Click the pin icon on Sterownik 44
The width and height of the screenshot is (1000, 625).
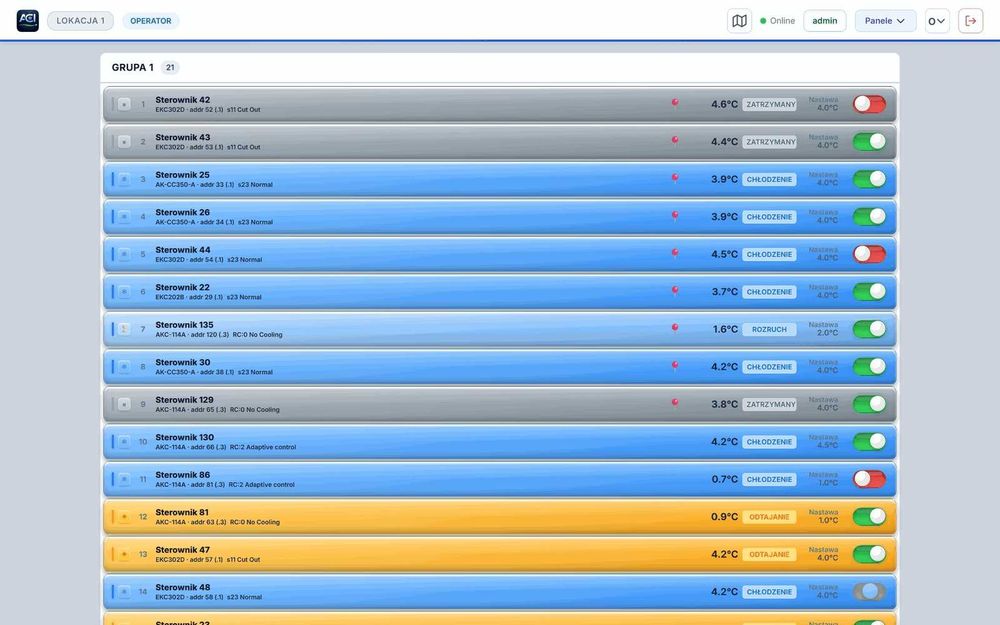coord(675,253)
